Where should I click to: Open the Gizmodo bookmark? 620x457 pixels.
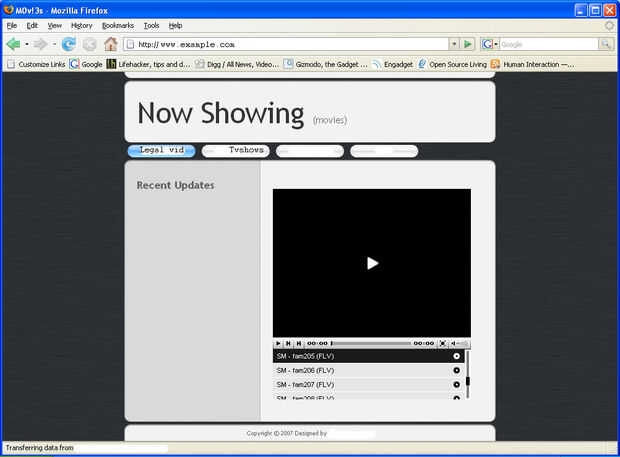pos(326,64)
